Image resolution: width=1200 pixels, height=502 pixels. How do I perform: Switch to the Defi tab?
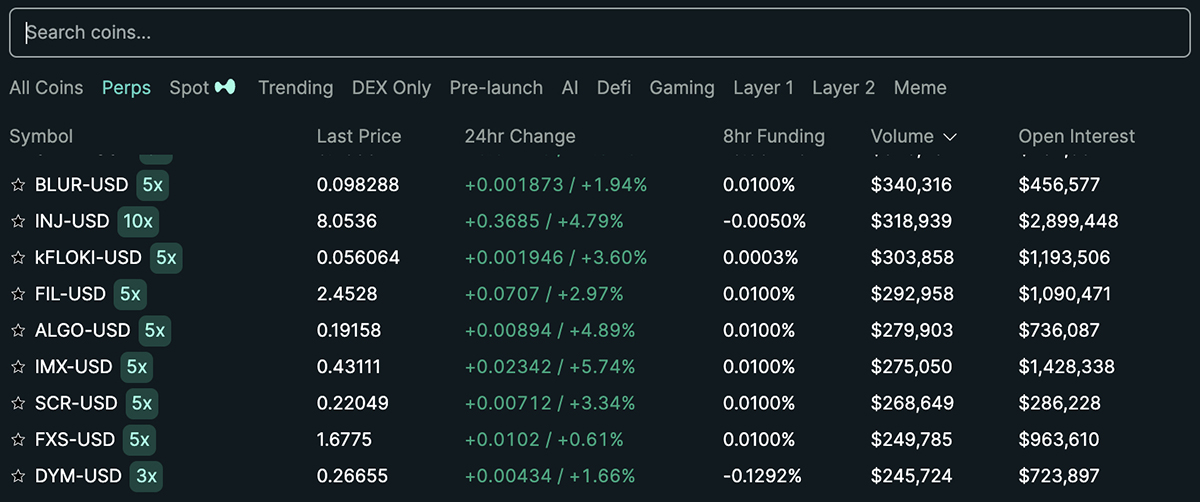click(x=614, y=88)
